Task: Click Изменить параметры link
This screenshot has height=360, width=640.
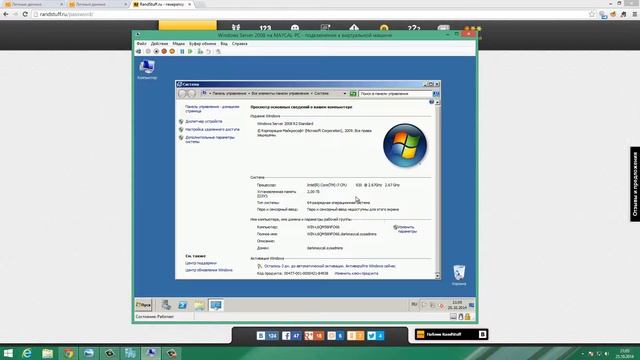Action: coord(407,229)
